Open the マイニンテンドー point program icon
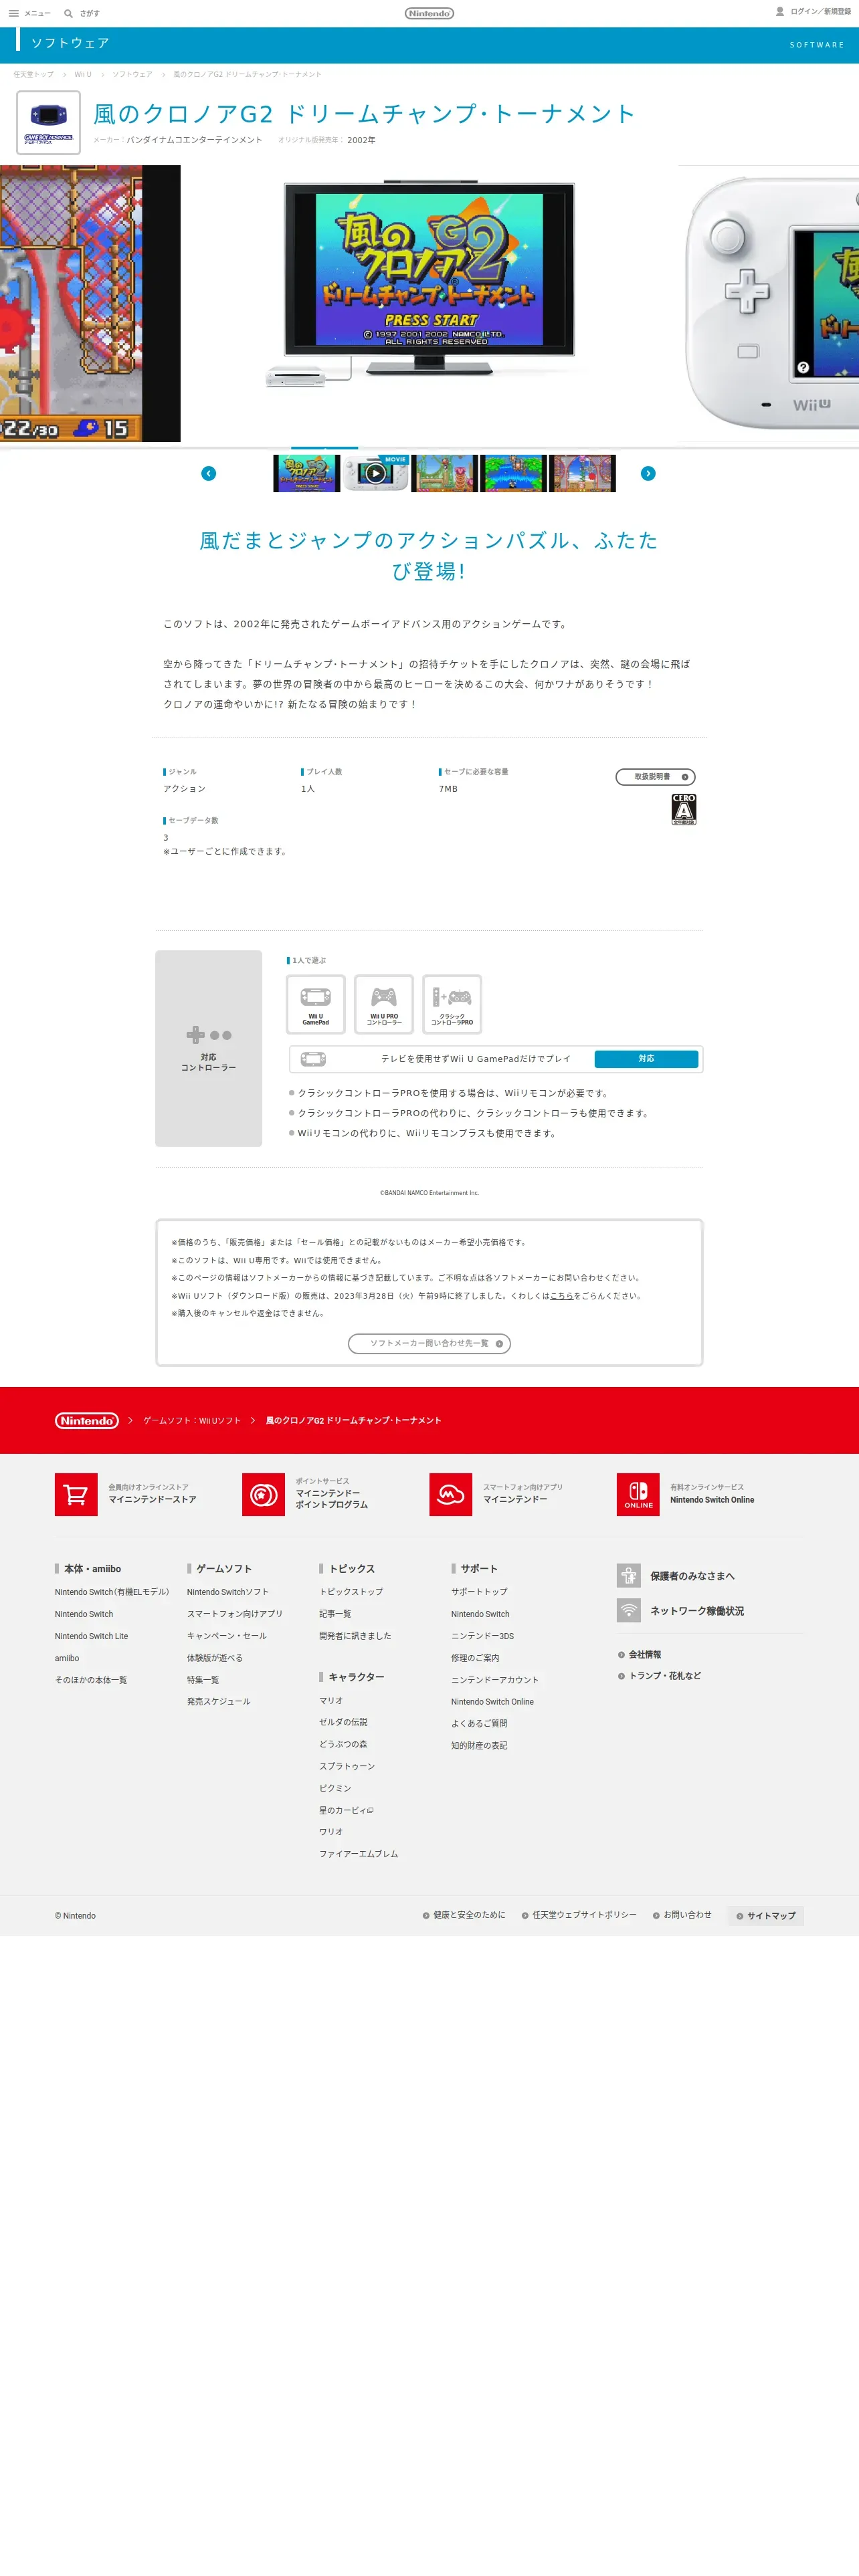 [263, 1494]
